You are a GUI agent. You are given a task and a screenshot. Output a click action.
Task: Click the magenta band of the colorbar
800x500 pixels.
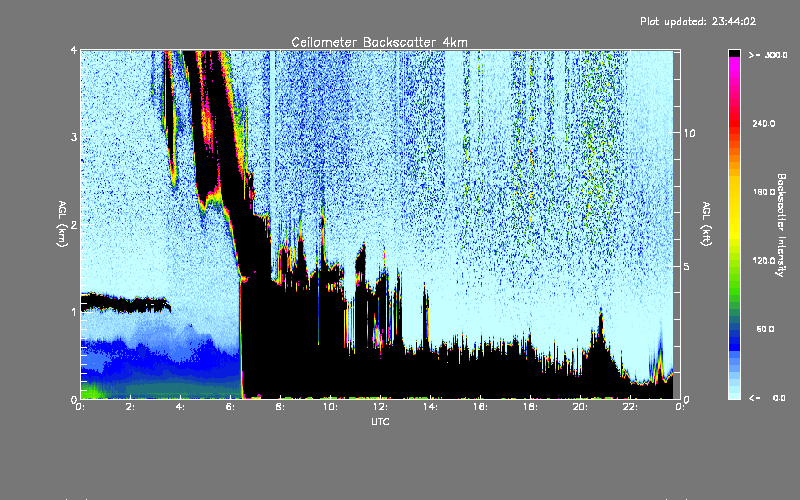(x=734, y=65)
